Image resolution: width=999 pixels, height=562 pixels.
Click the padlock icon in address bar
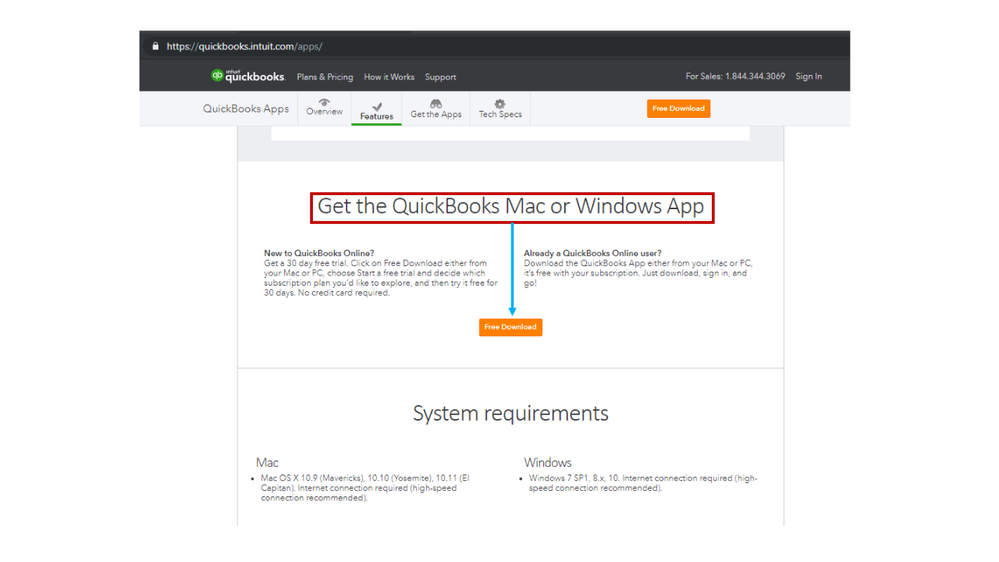pos(155,46)
